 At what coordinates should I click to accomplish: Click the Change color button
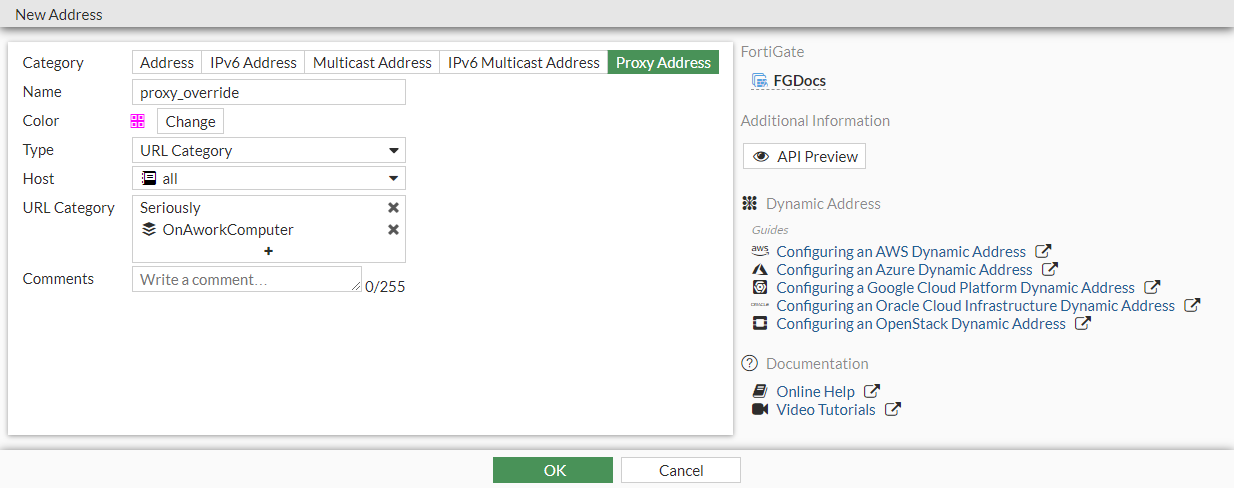click(190, 121)
